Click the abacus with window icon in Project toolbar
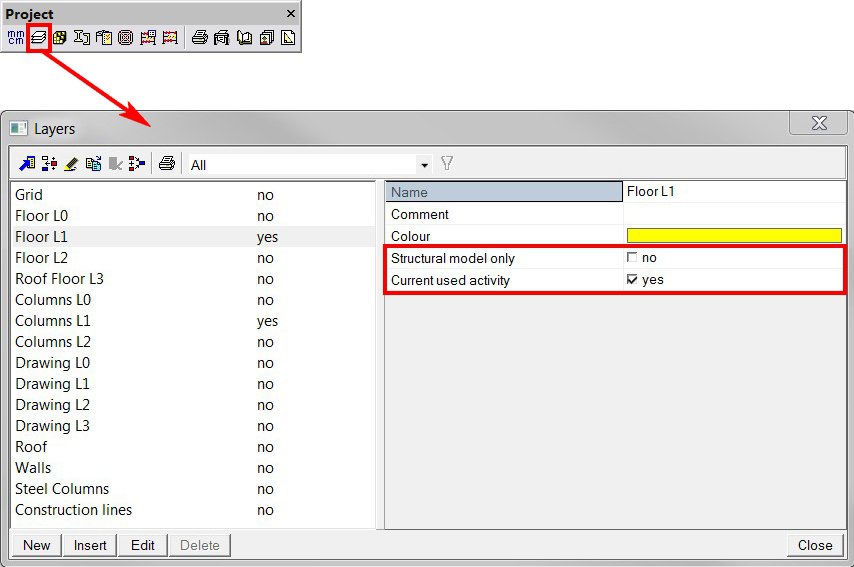Screen dimensions: 854x567 [148, 38]
